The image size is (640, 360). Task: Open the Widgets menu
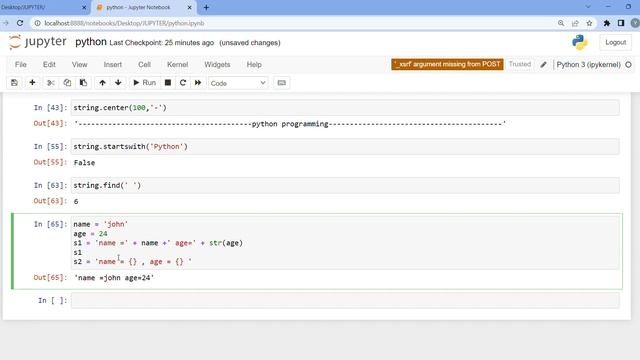217,64
